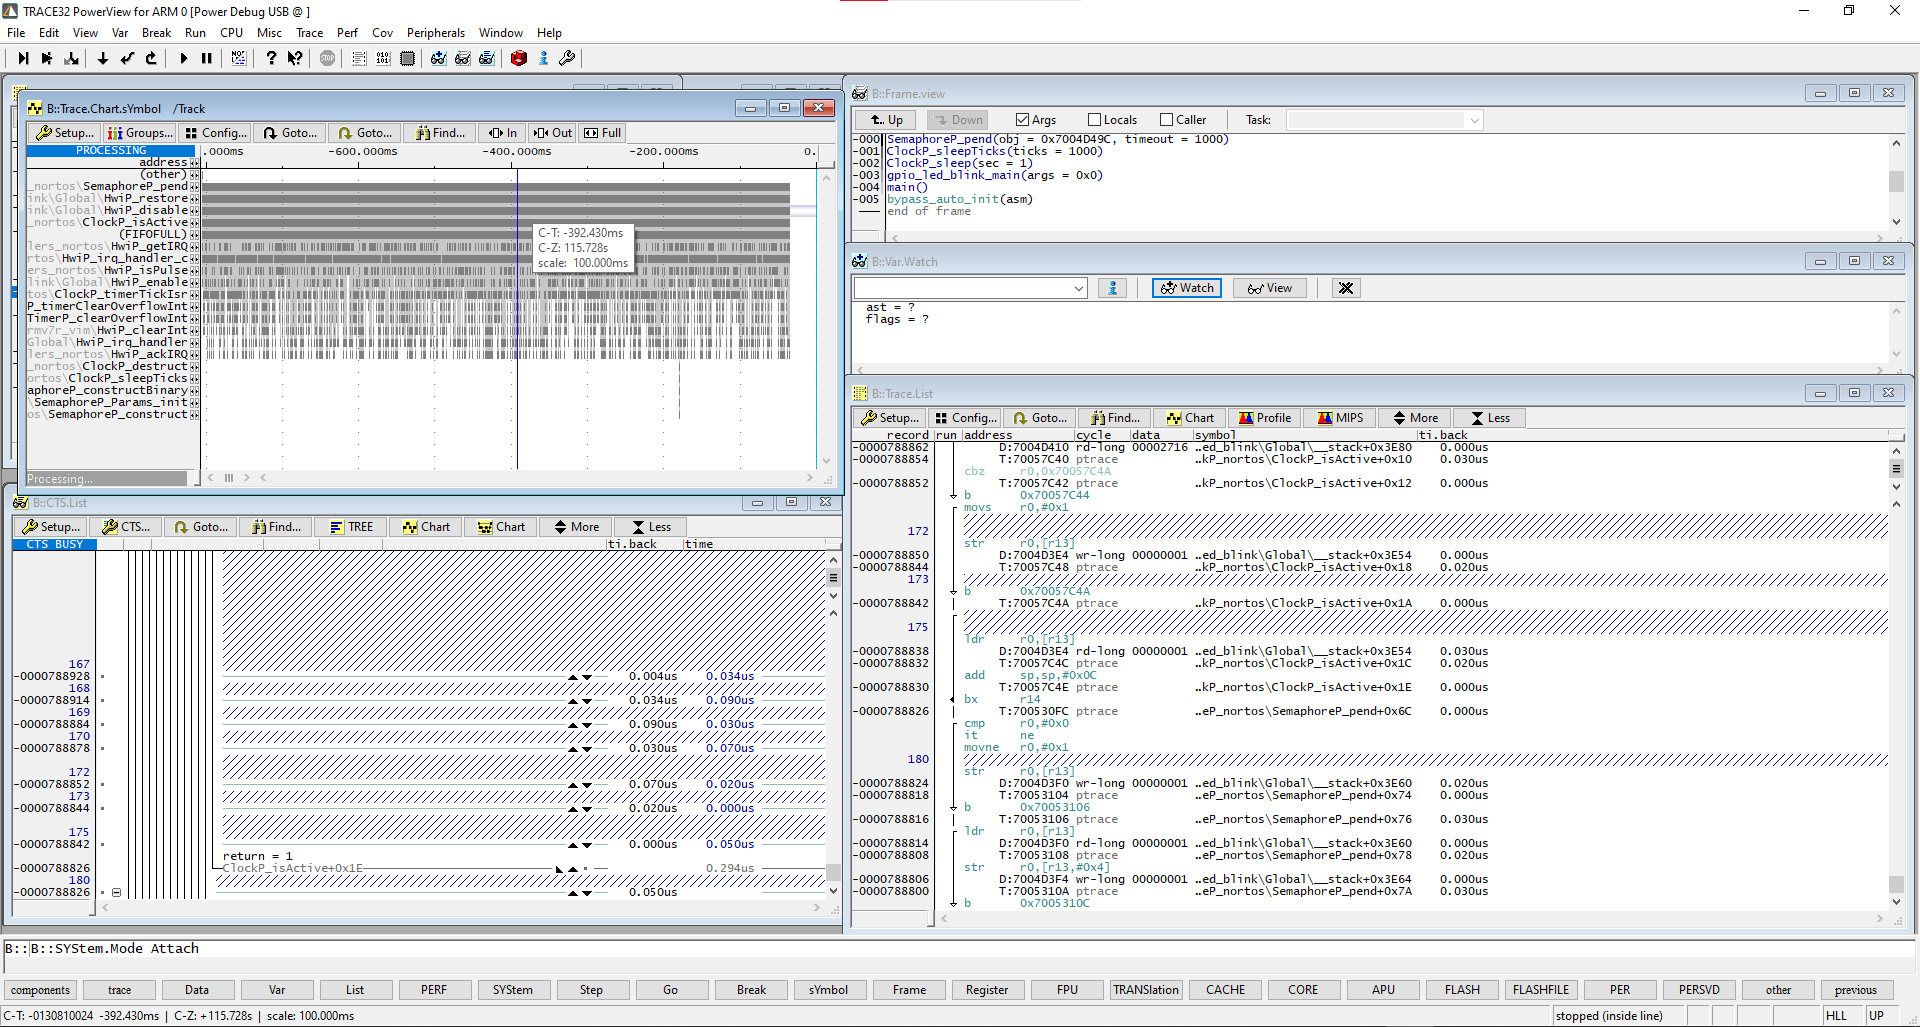
Task: Click CTS in the CTS.List toolbar
Action: tap(127, 527)
